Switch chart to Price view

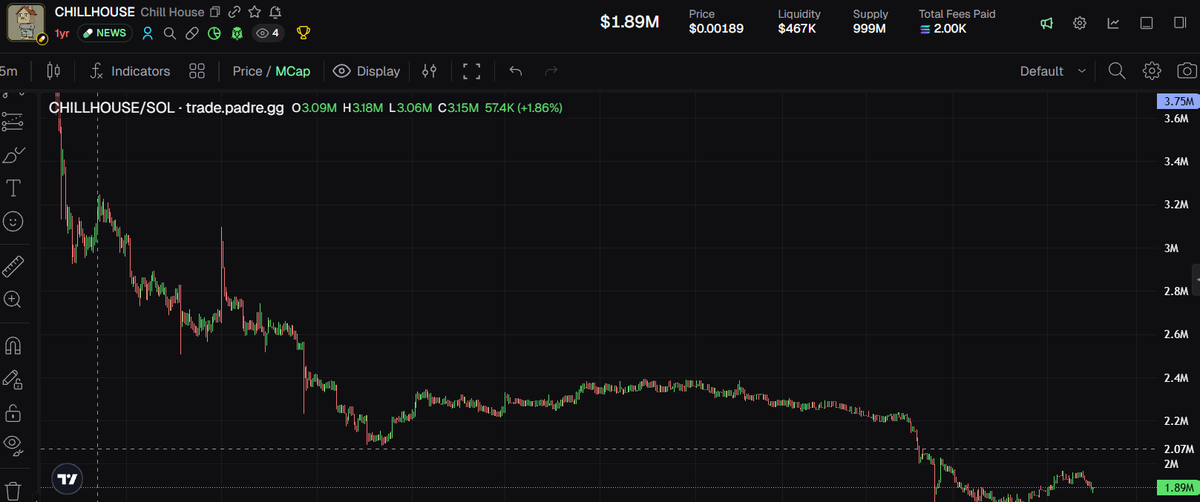(247, 71)
